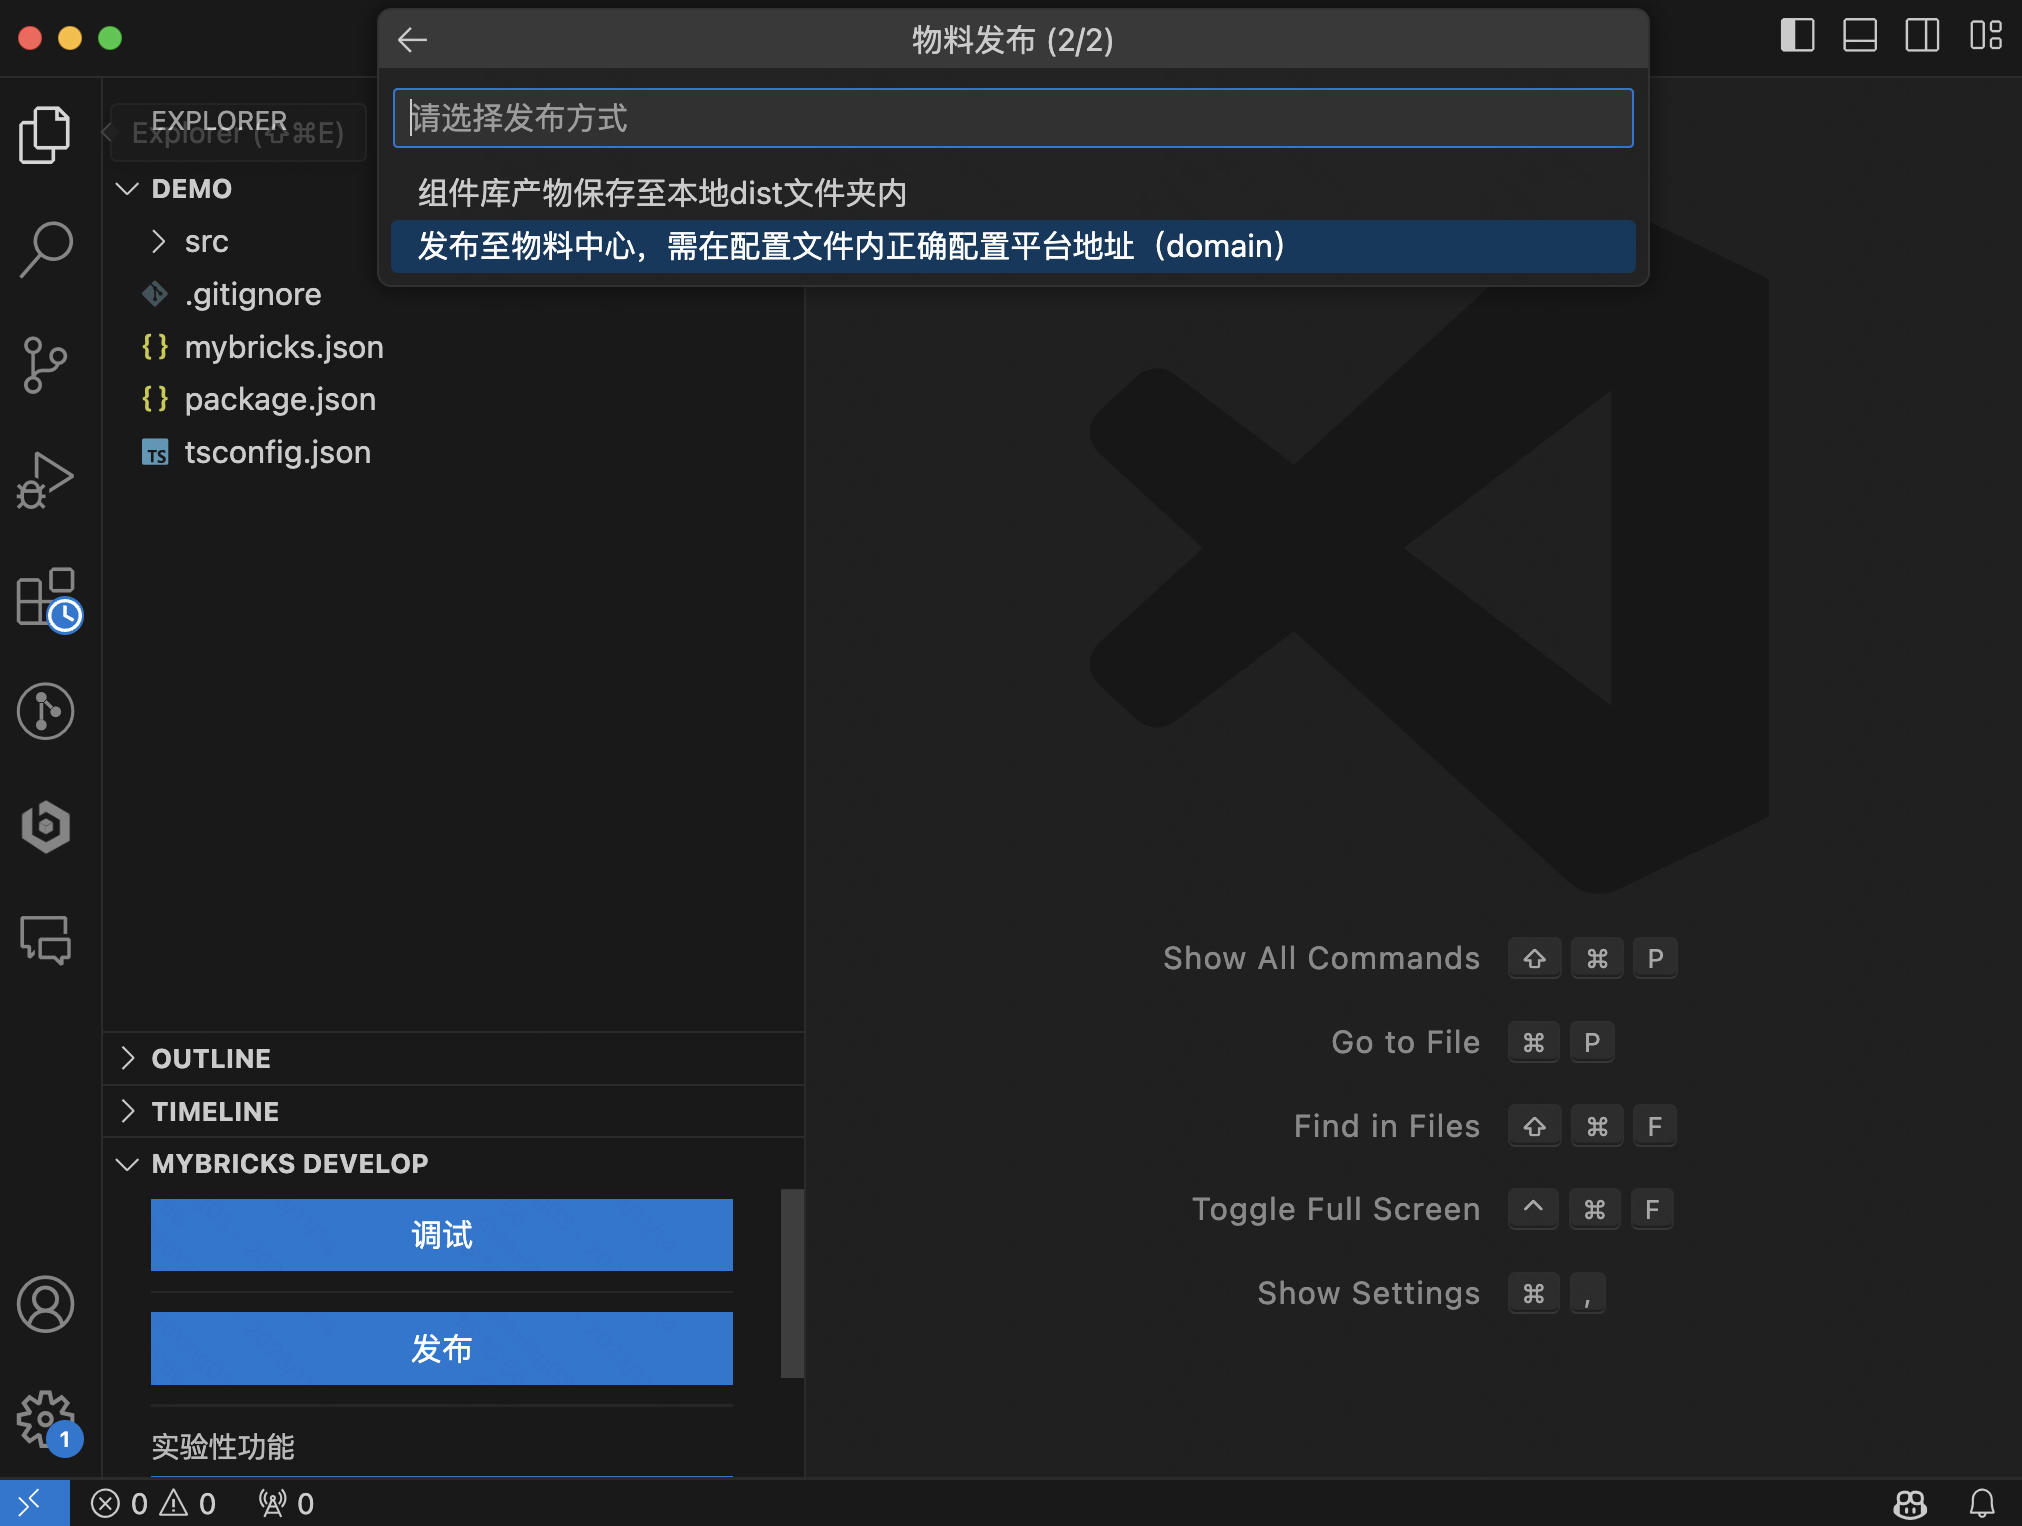Expand the TIMELINE section
Screen dimensions: 2022x1526
[x=453, y=1112]
